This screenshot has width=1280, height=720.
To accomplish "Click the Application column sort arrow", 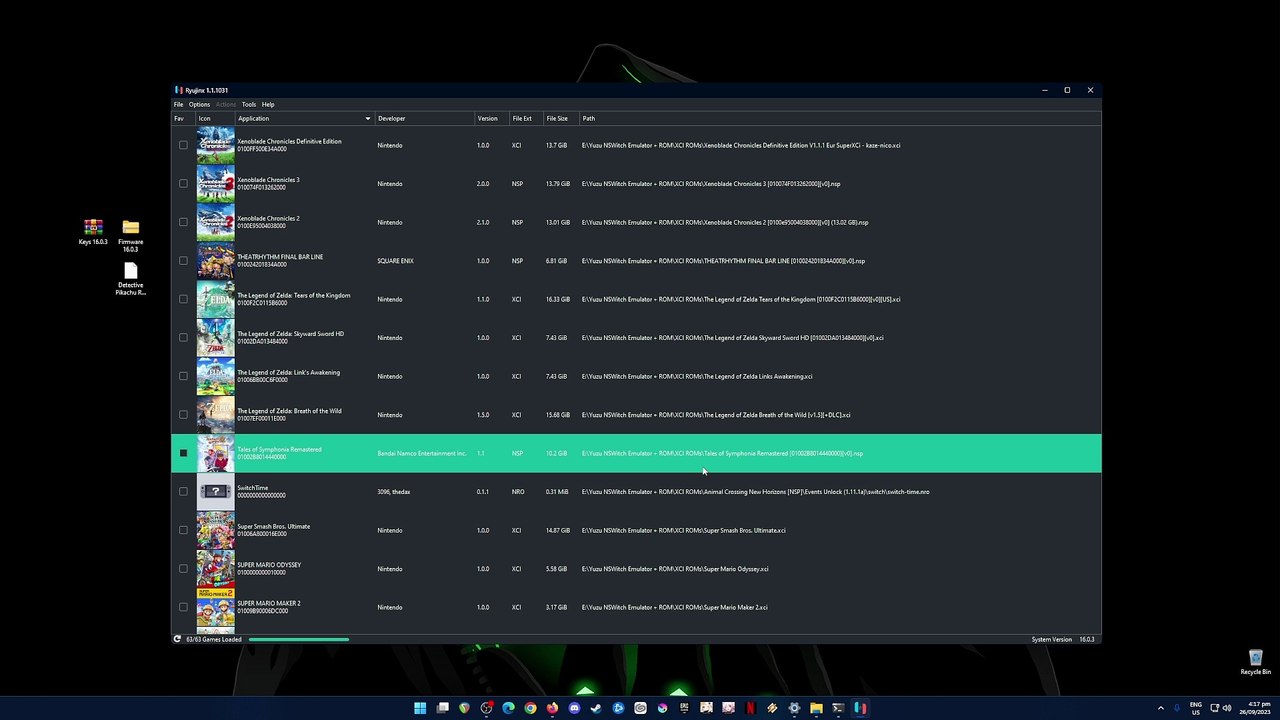I will pos(368,118).
